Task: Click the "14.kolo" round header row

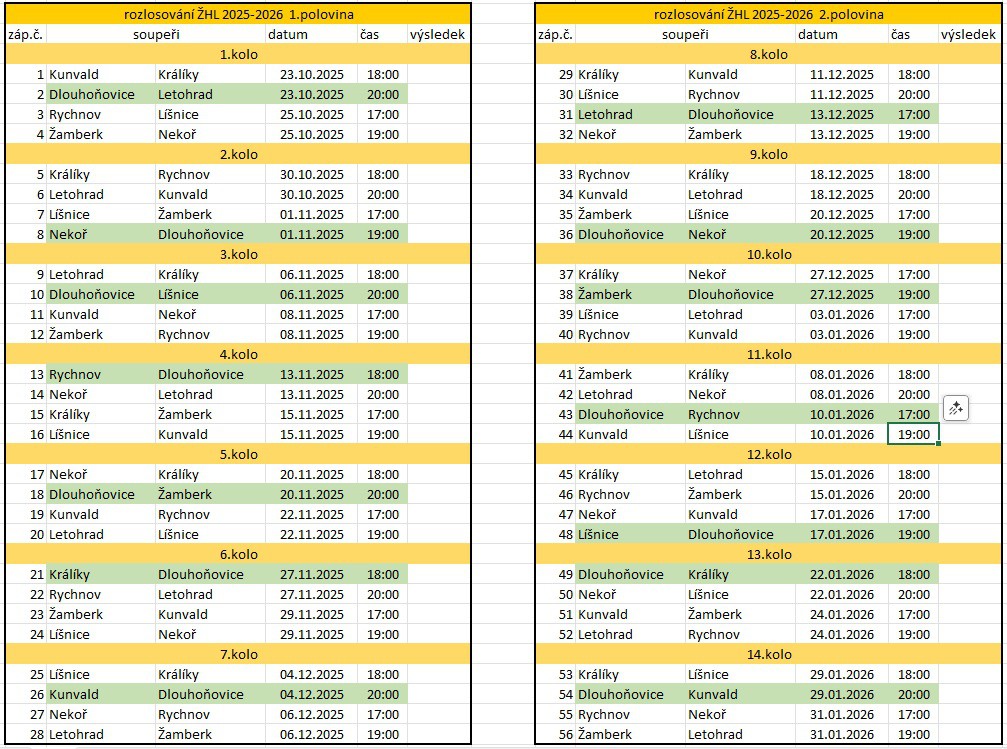Action: tap(768, 654)
